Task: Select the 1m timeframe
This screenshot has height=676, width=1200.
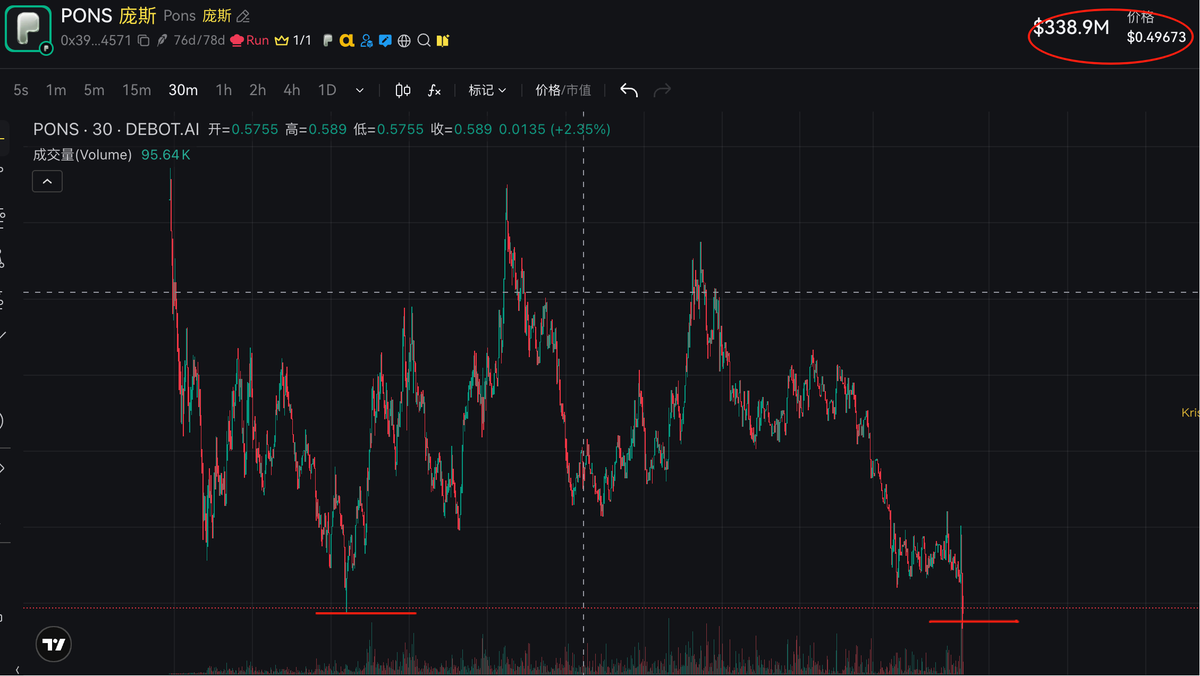Action: (x=56, y=90)
